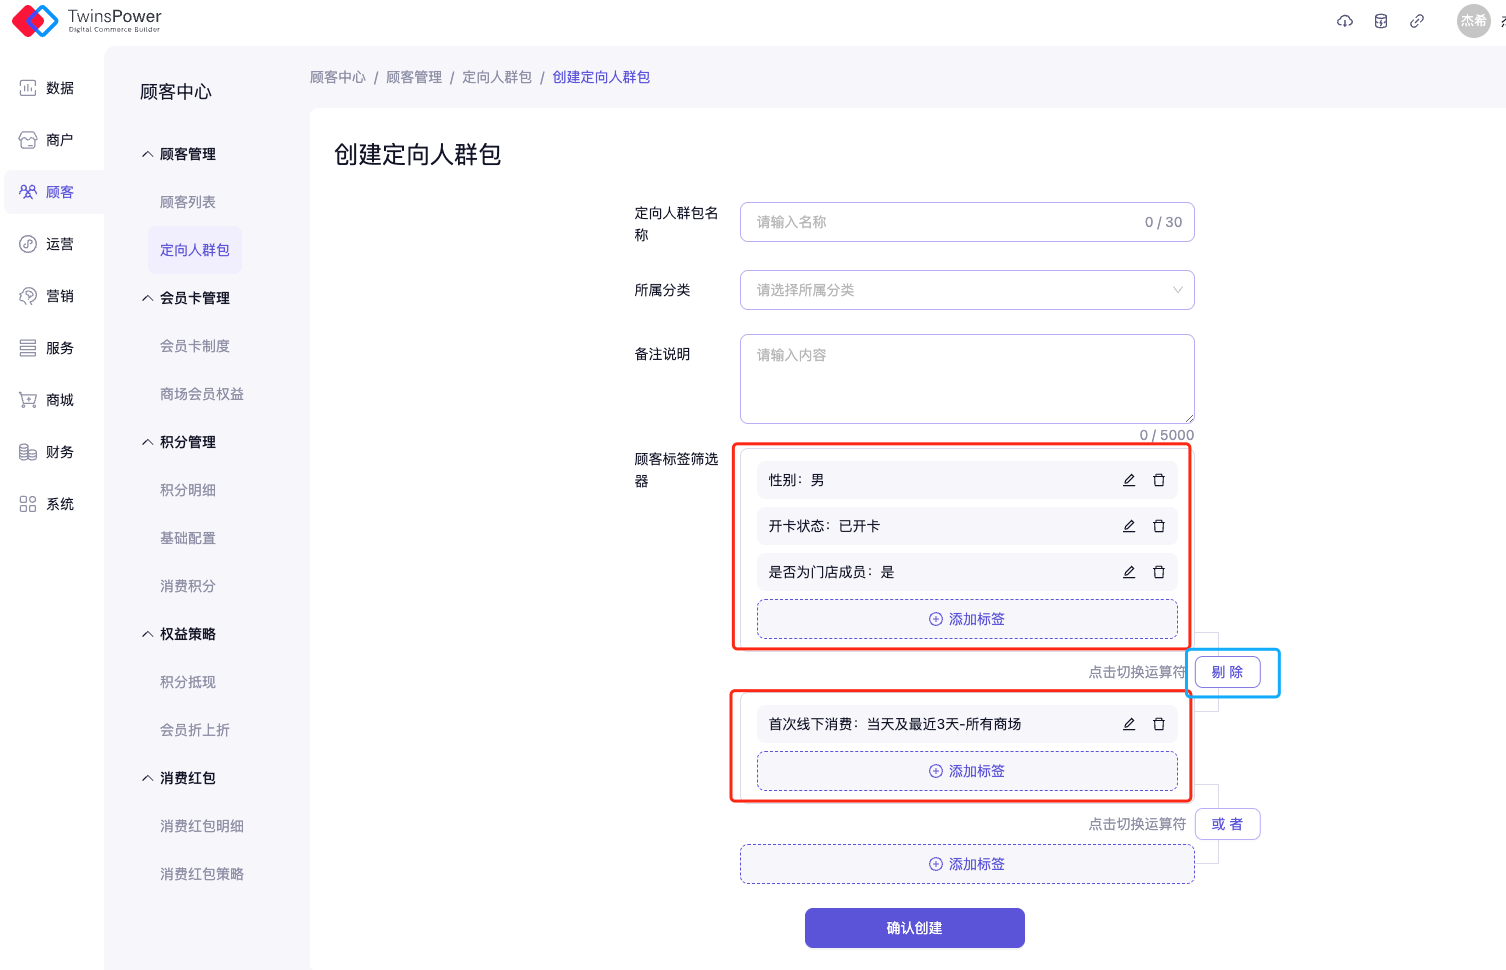Open 会员卡制度 menu item
The height and width of the screenshot is (970, 1506).
click(195, 346)
